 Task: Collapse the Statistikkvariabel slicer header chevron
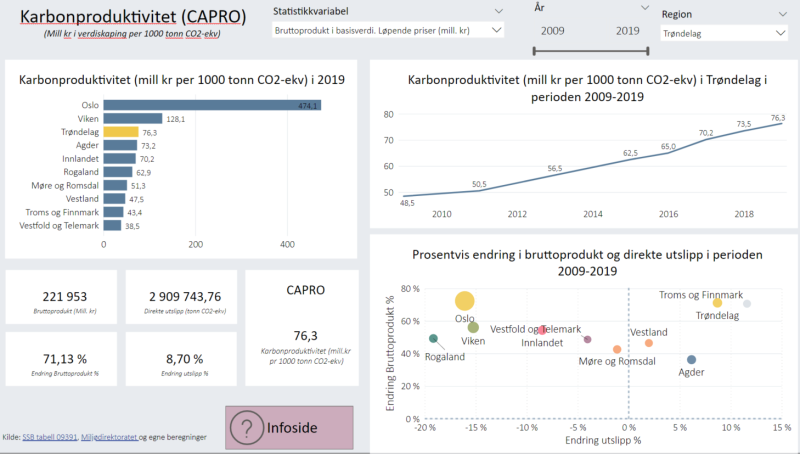coord(498,11)
